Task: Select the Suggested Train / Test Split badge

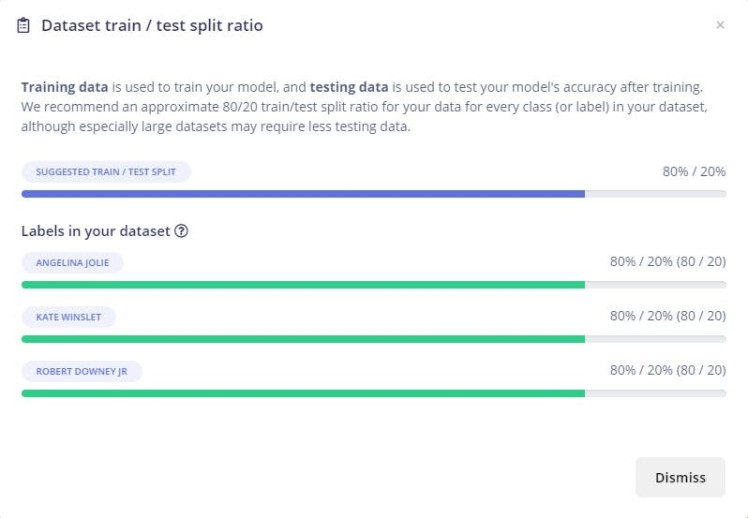Action: point(106,172)
